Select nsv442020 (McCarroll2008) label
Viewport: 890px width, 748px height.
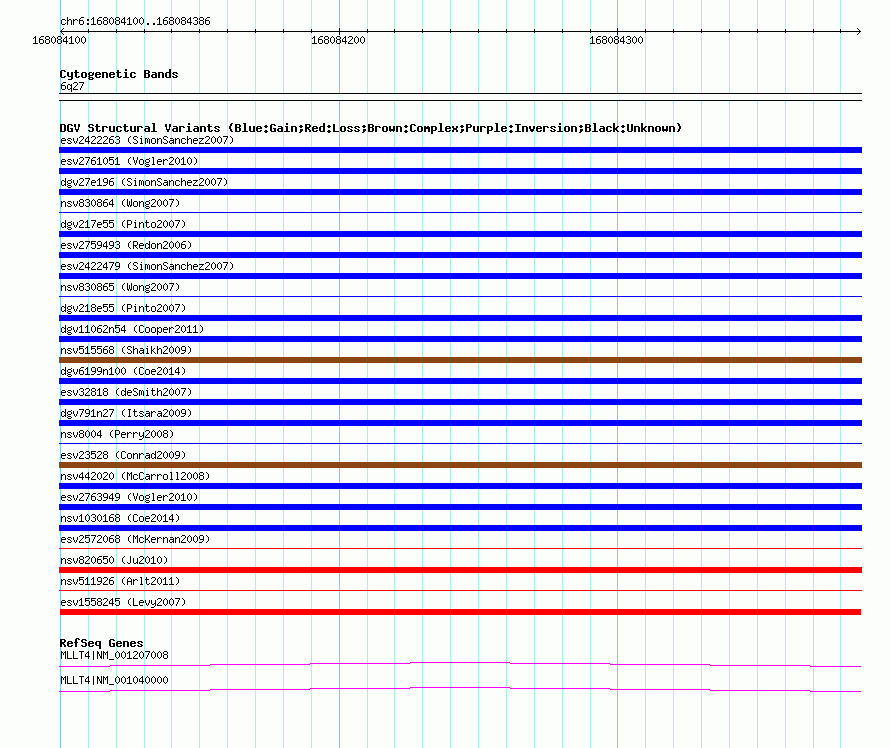pos(135,476)
